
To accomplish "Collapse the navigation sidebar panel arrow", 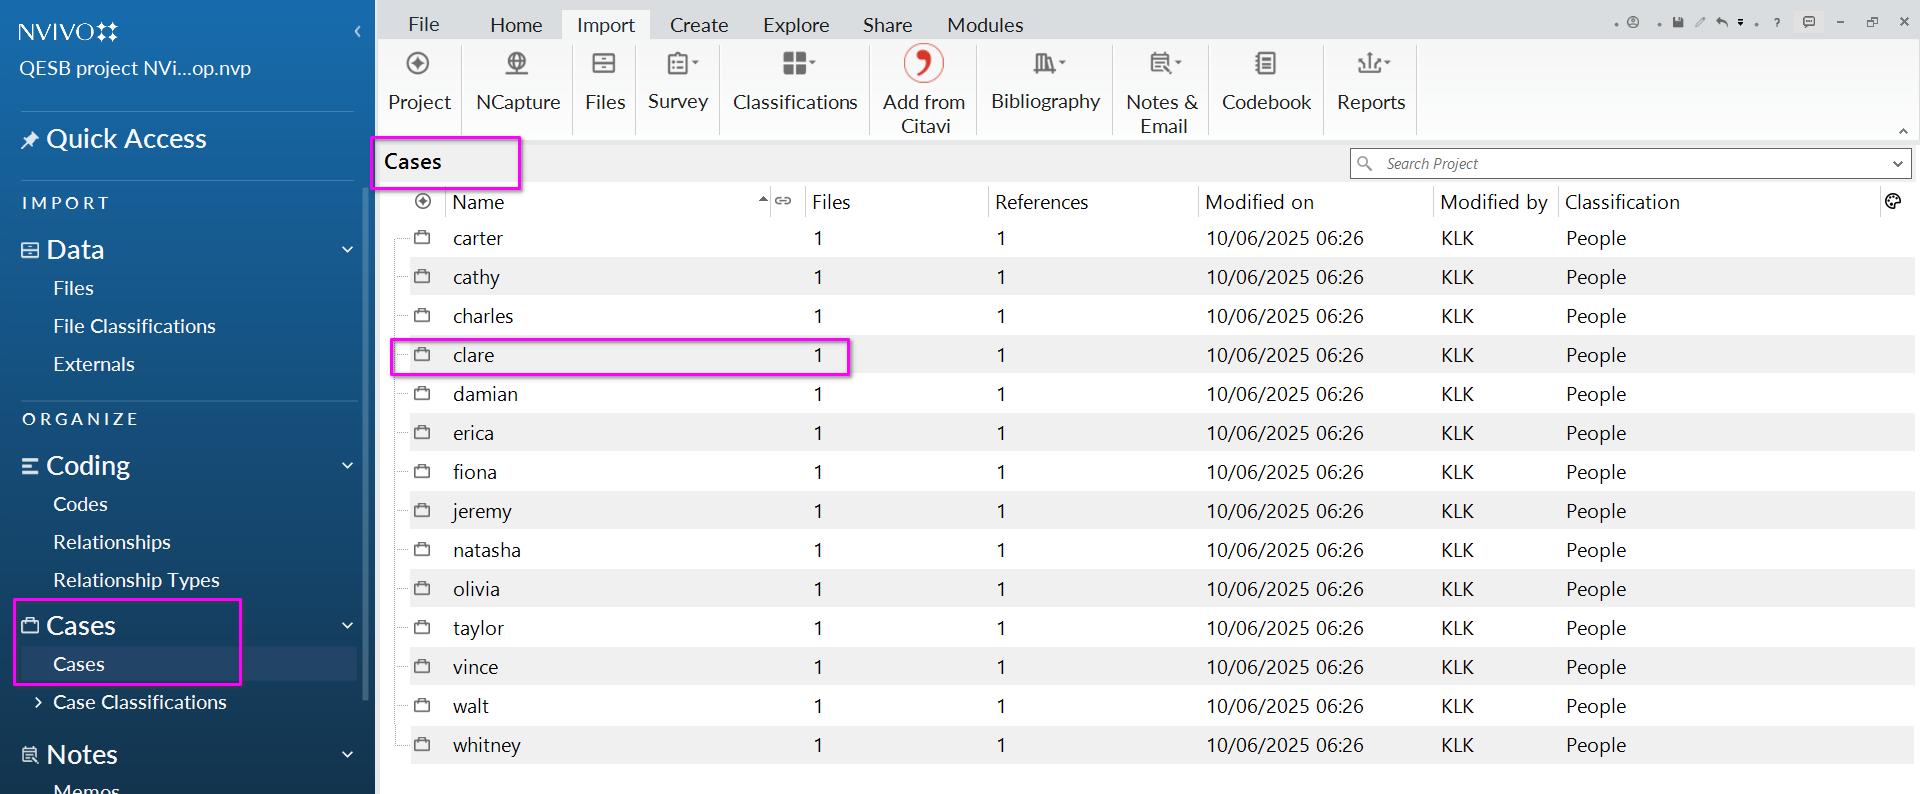I will [x=357, y=32].
